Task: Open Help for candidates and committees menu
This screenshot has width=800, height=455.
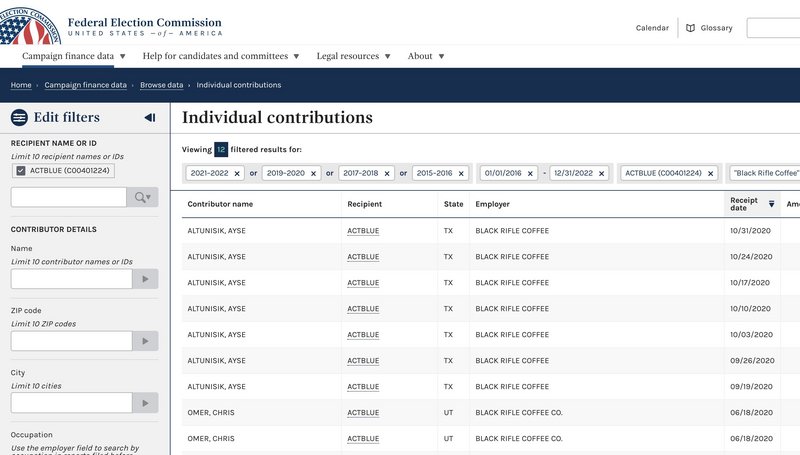Action: pos(220,56)
